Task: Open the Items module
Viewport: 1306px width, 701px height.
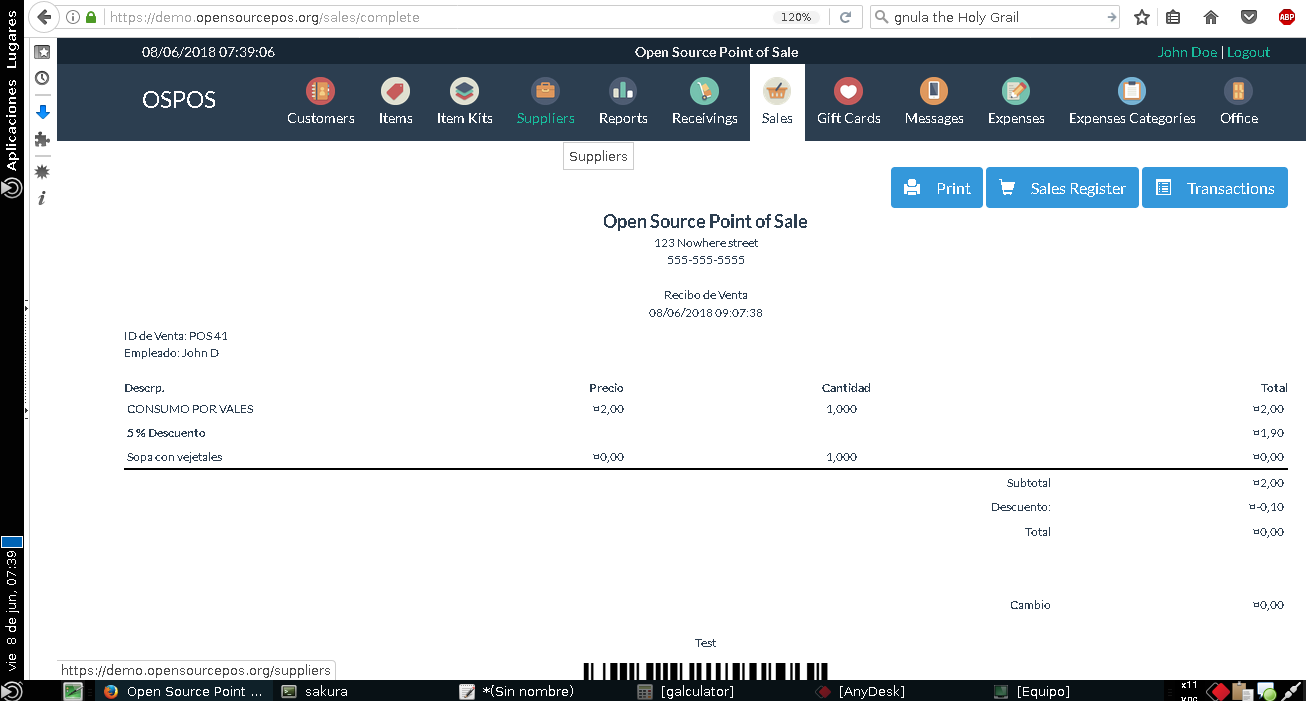Action: [x=394, y=100]
